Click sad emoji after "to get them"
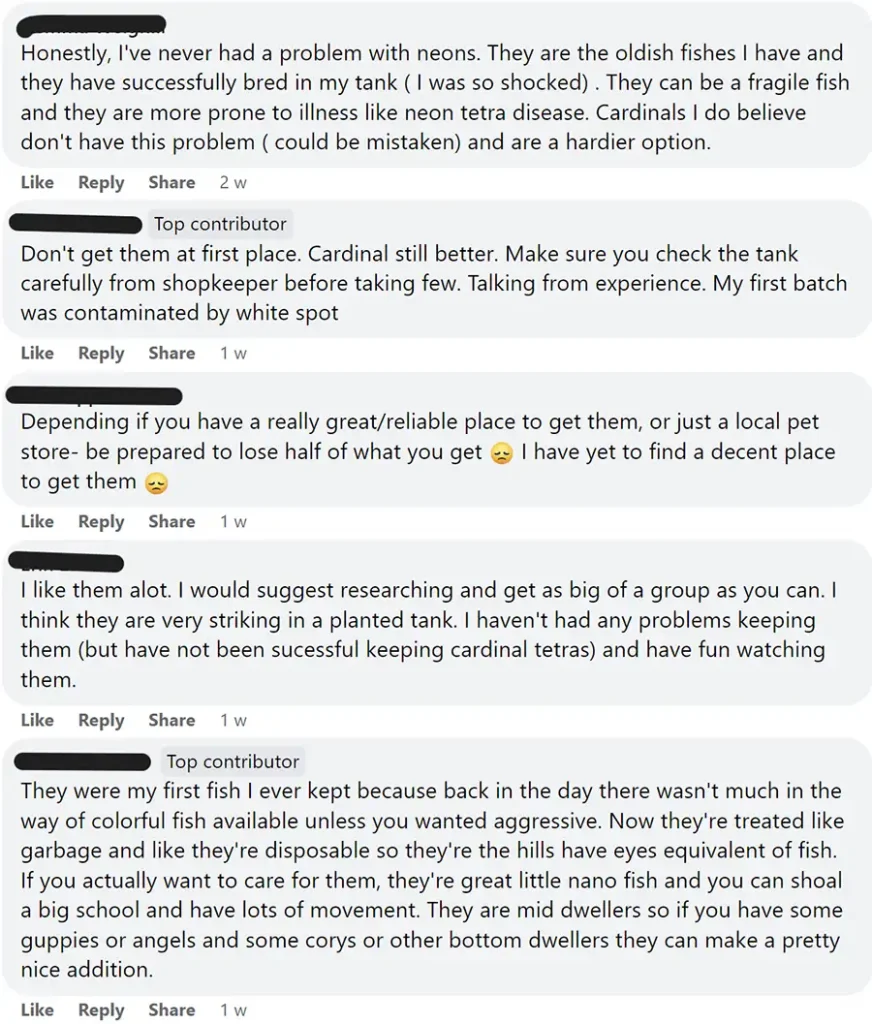This screenshot has width=872, height=1024. click(x=156, y=484)
